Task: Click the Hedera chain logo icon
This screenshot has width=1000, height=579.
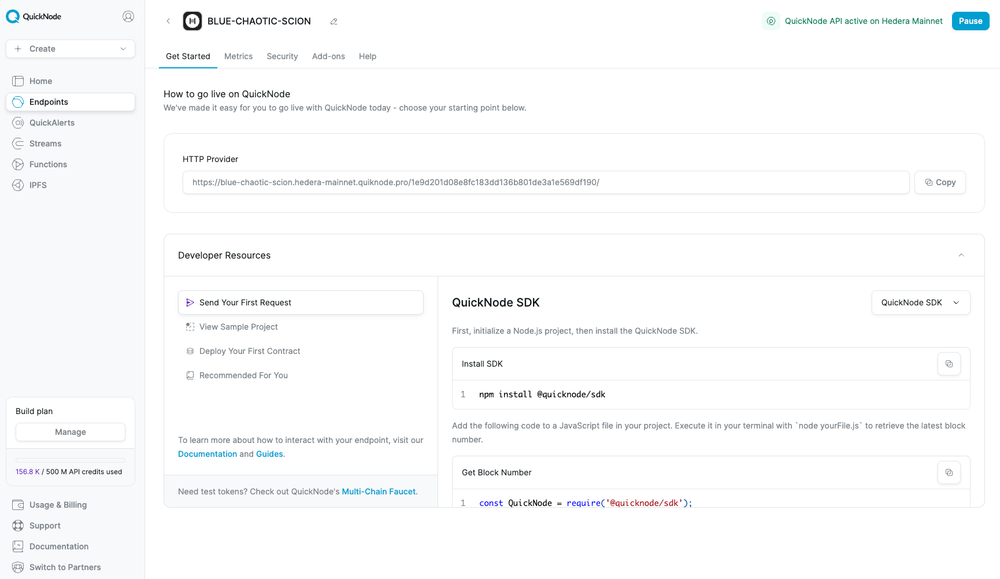Action: [x=192, y=21]
